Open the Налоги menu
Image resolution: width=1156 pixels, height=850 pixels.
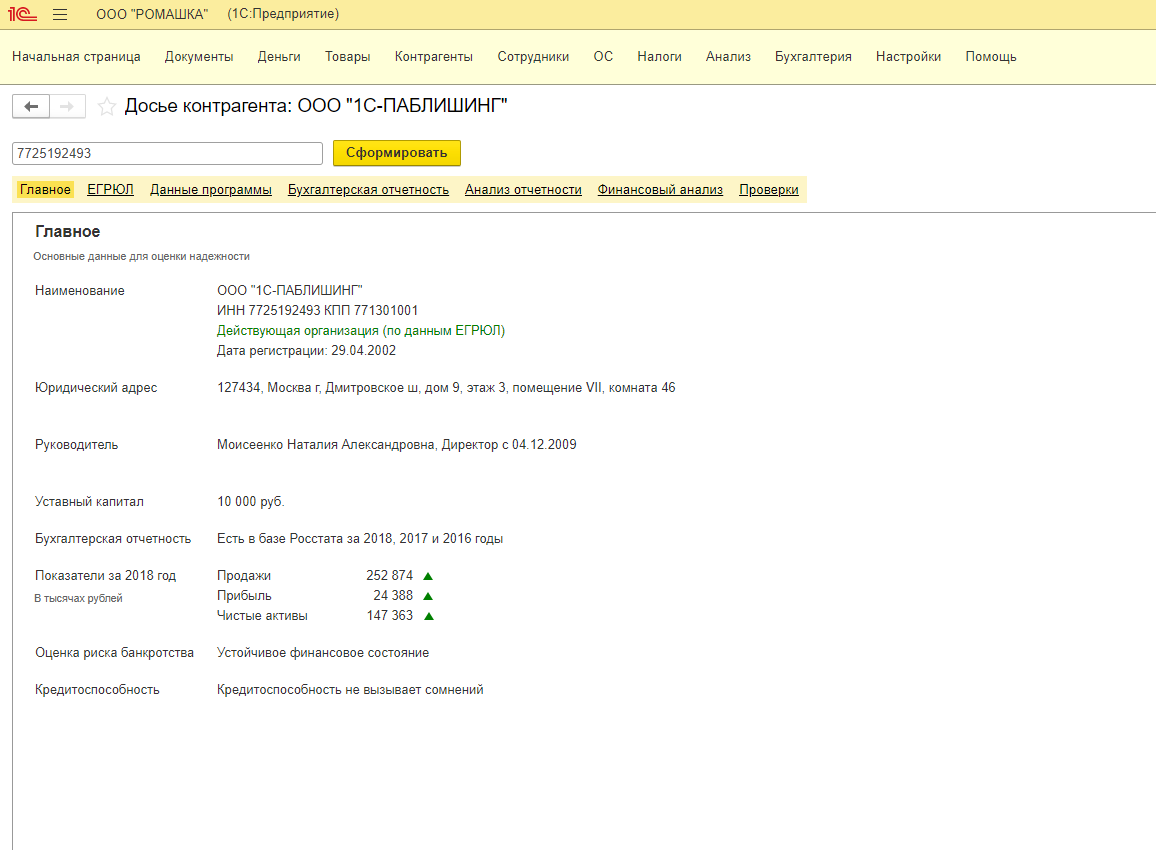pos(659,57)
